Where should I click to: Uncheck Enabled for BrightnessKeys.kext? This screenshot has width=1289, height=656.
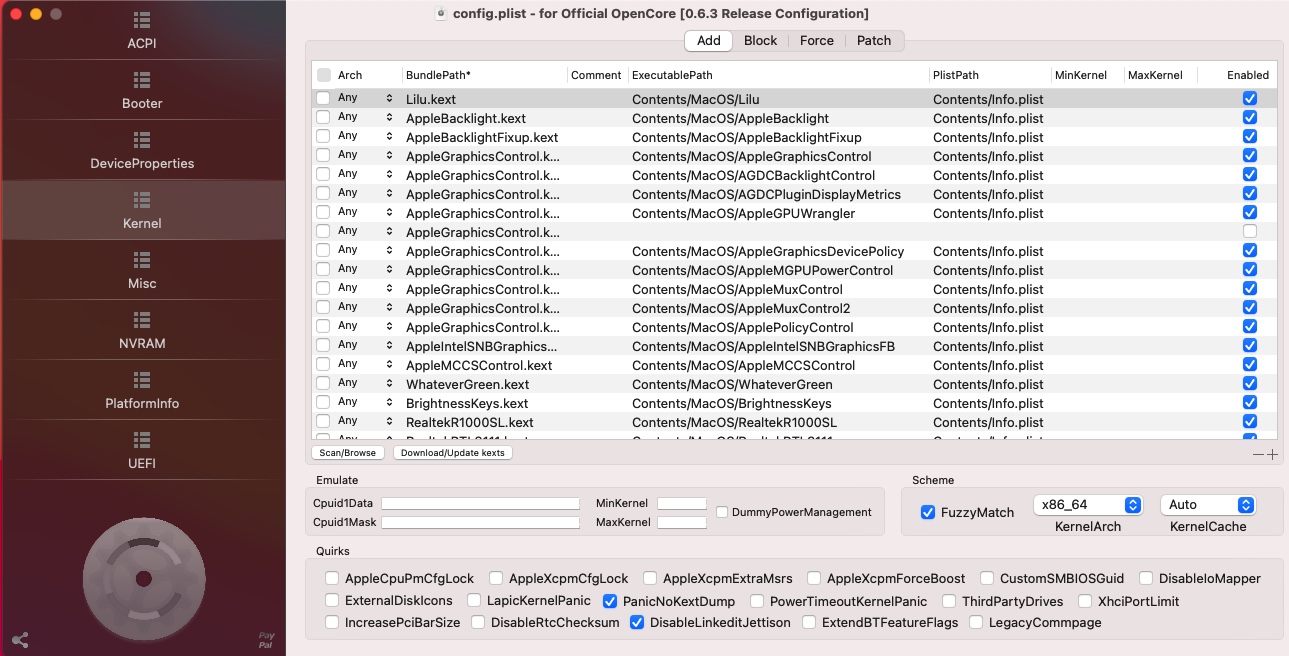[1250, 403]
